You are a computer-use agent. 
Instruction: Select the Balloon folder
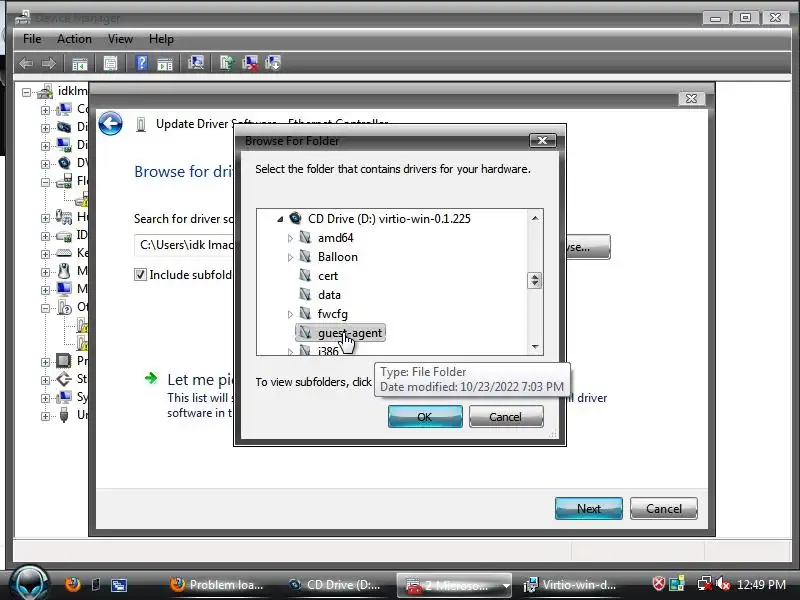pos(337,257)
